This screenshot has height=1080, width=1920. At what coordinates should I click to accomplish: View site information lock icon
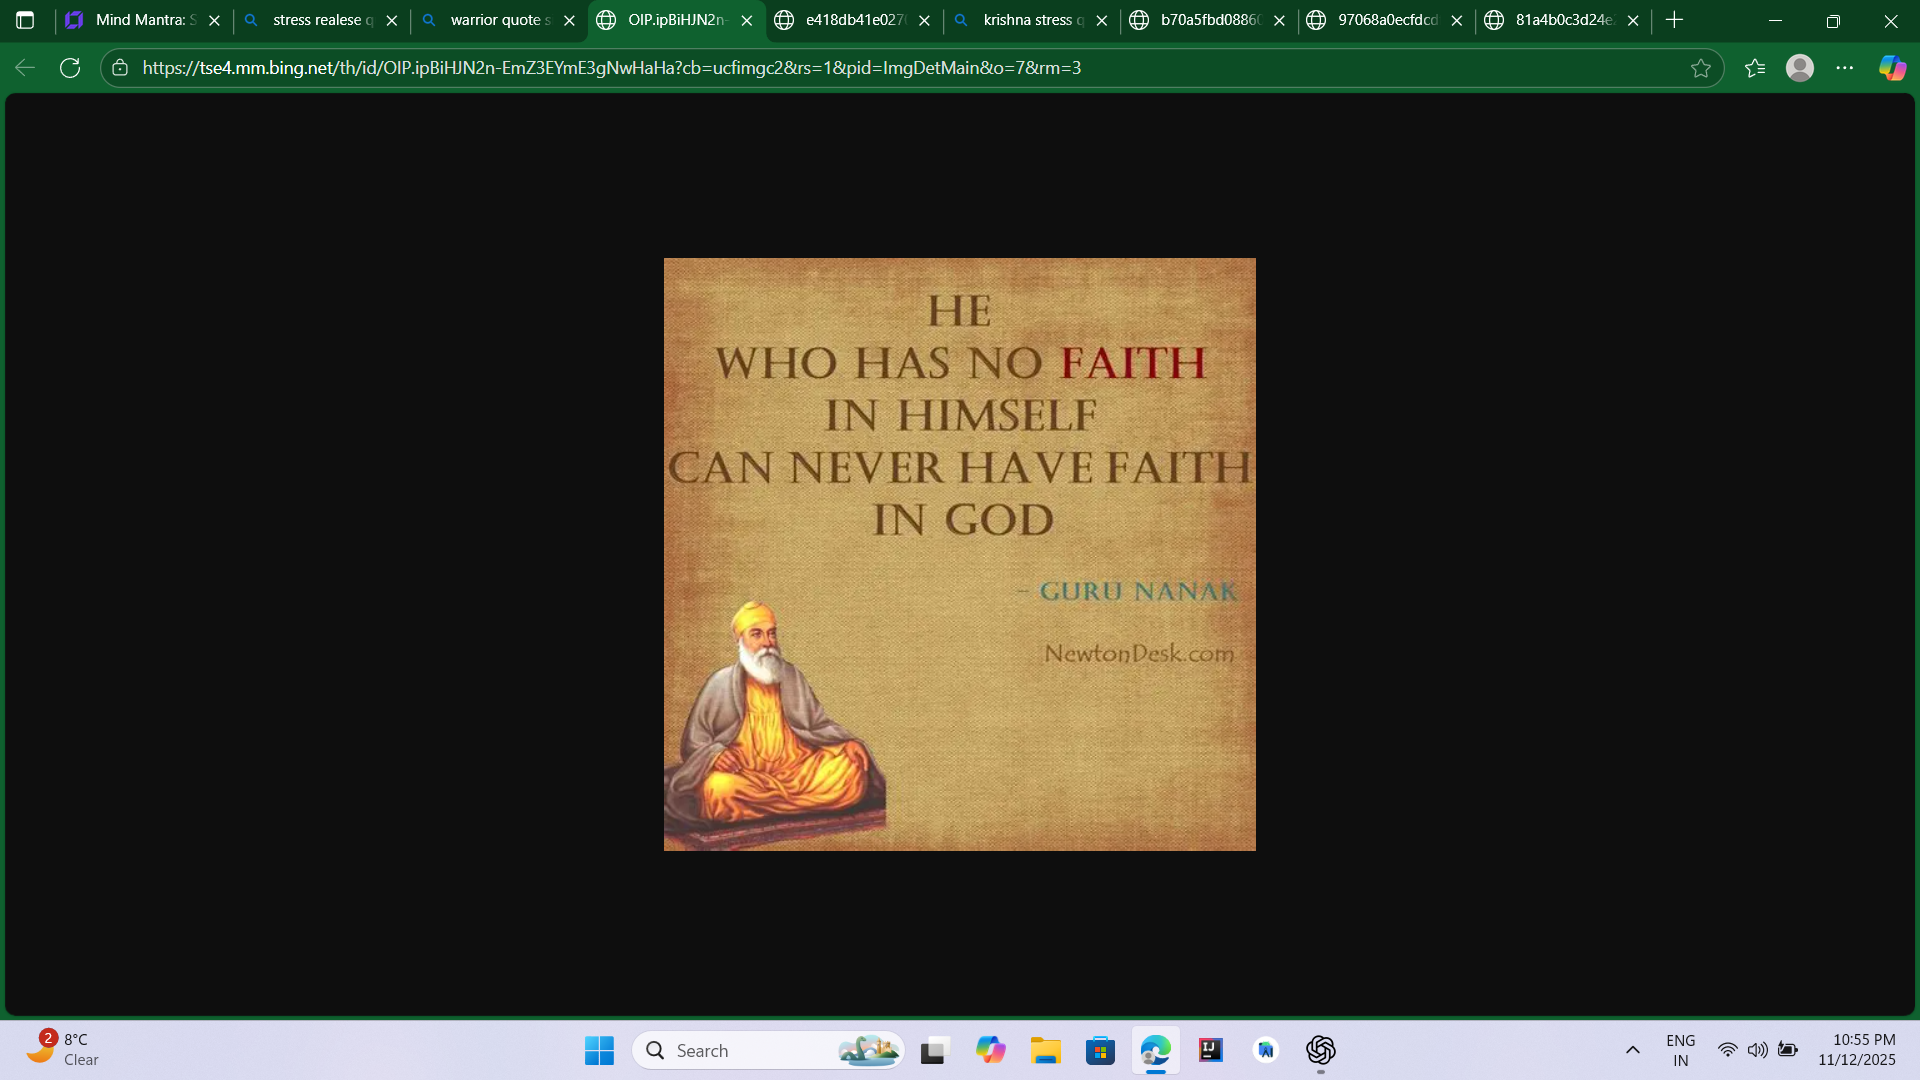pos(120,68)
